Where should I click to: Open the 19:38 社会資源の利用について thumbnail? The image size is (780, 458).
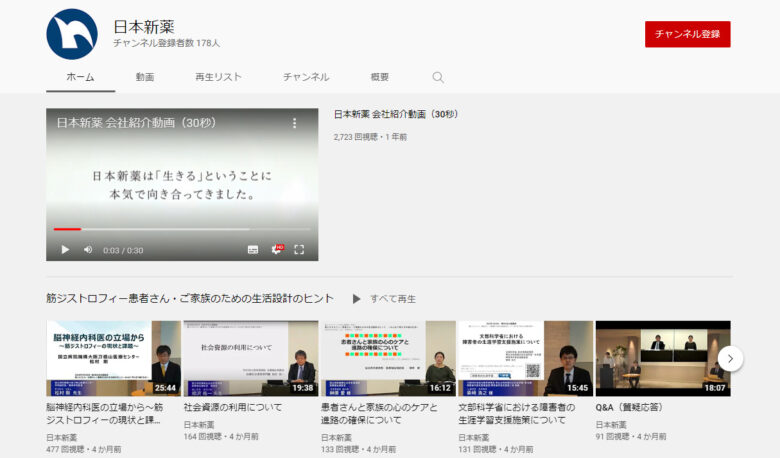coord(251,359)
